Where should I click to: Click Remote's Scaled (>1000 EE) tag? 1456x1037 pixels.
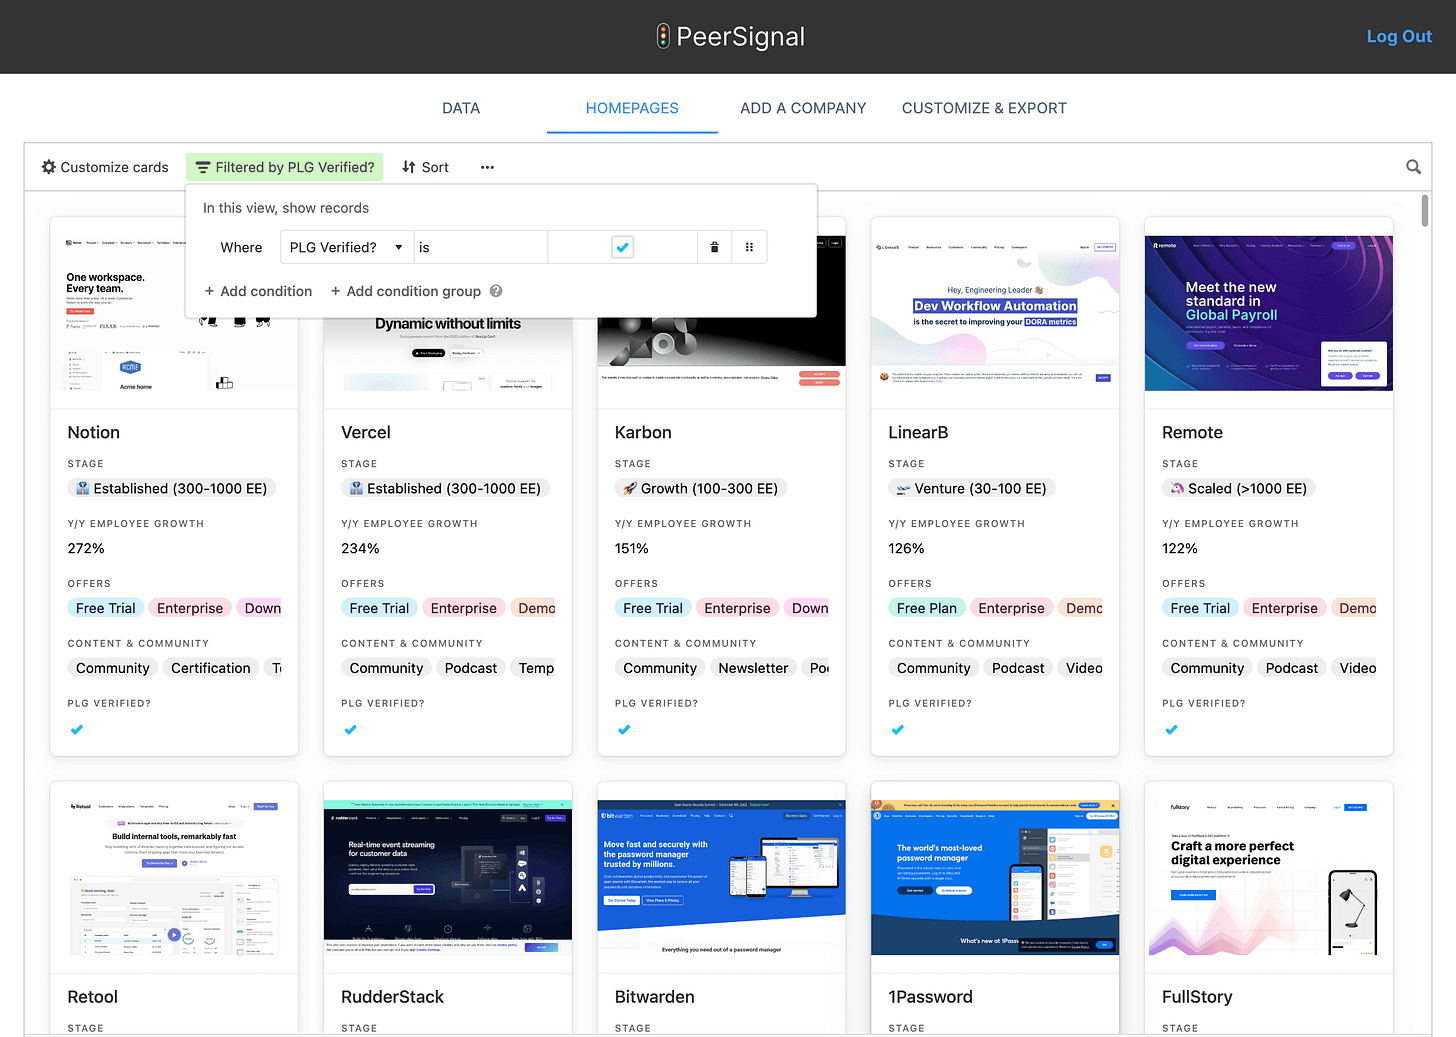[x=1239, y=488]
